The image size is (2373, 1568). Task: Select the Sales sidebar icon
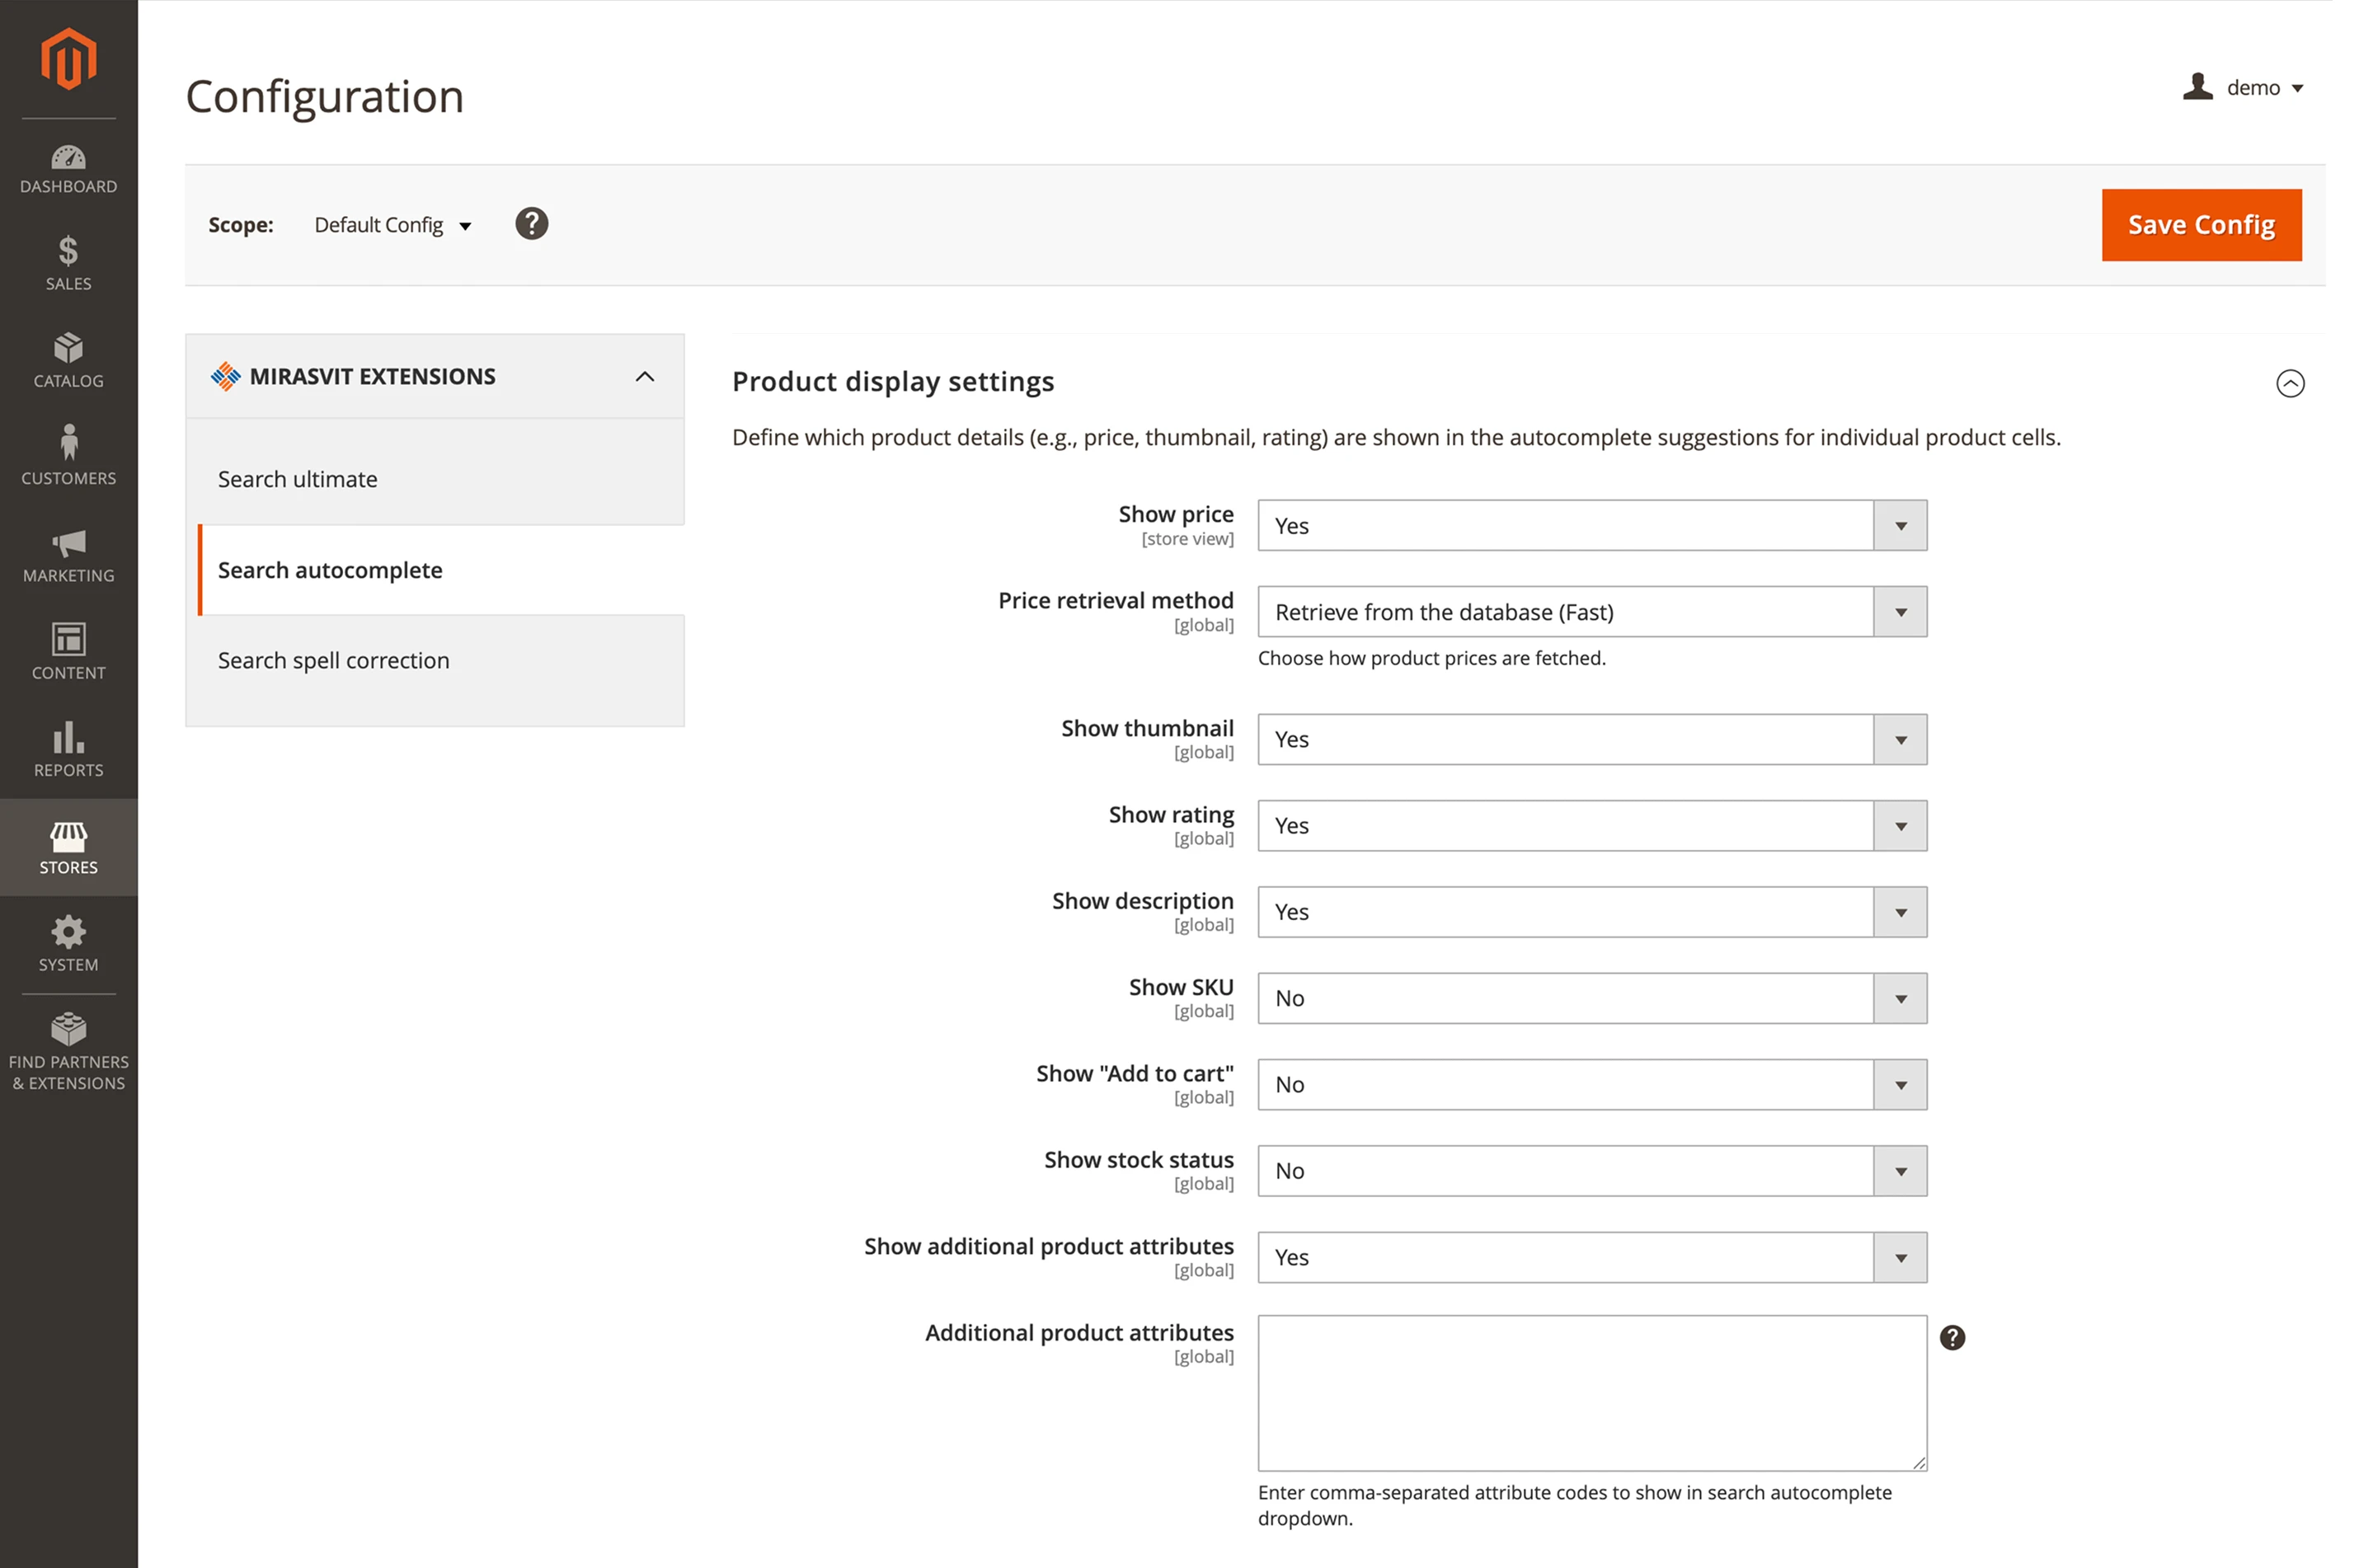click(67, 262)
